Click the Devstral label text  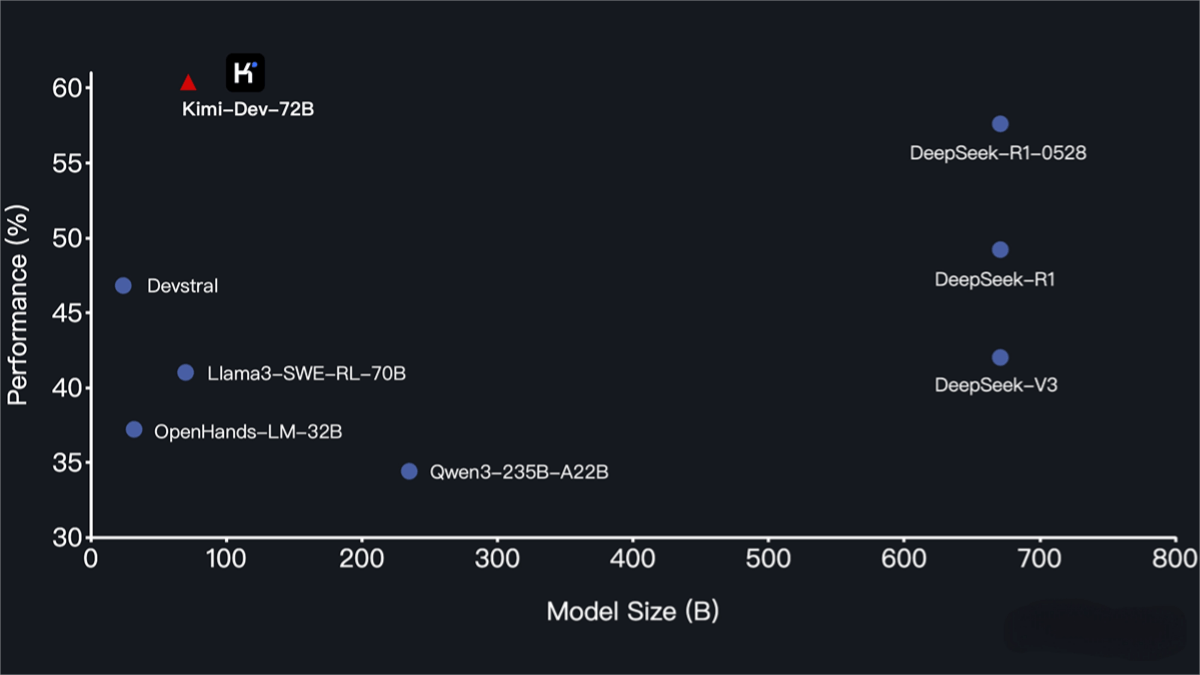tap(182, 287)
